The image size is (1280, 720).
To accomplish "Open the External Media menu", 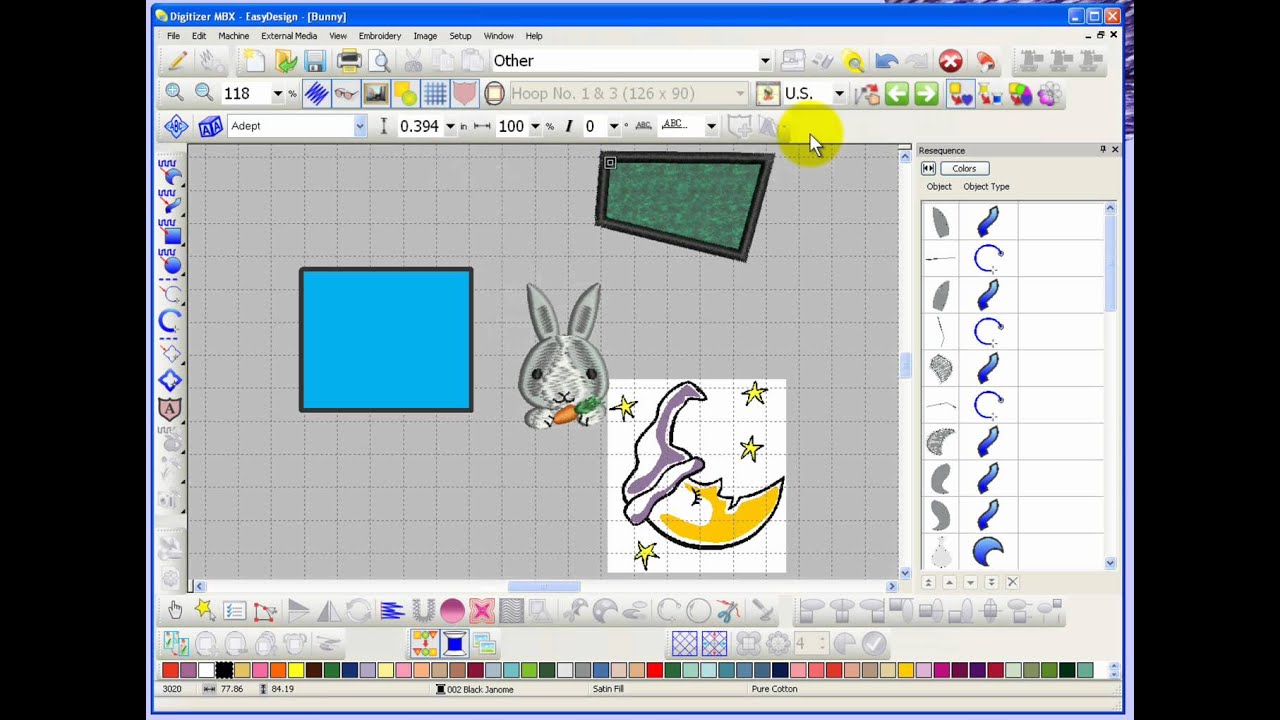I will coord(289,36).
